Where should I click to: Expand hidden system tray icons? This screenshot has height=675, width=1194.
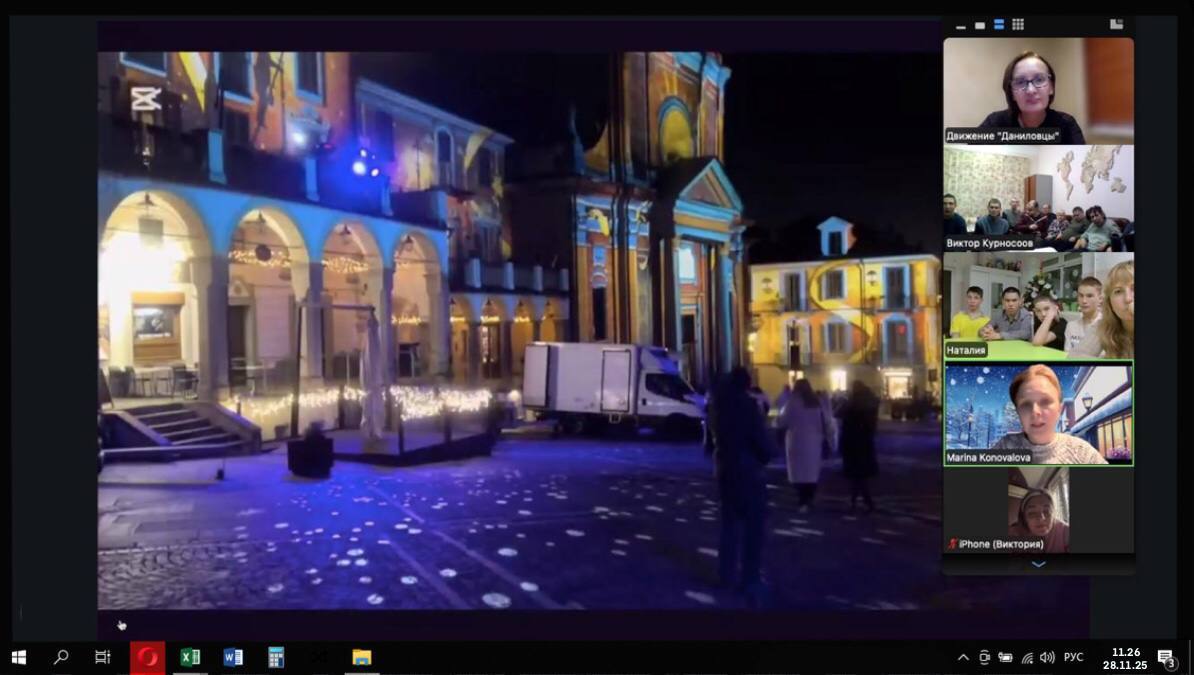[963, 657]
